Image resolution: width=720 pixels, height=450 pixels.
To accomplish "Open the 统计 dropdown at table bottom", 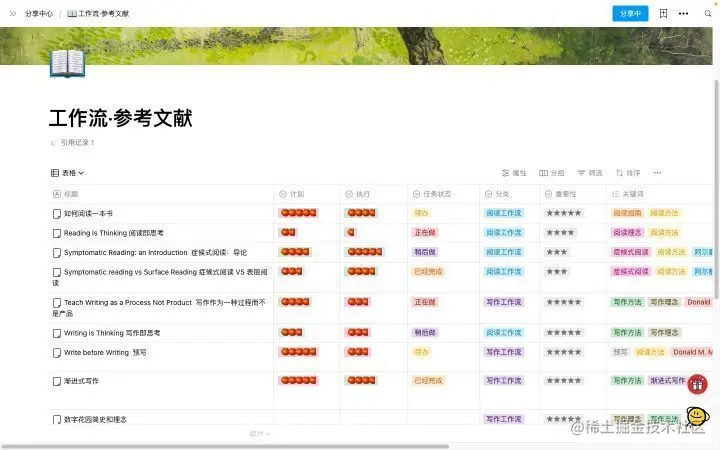I will pos(259,433).
